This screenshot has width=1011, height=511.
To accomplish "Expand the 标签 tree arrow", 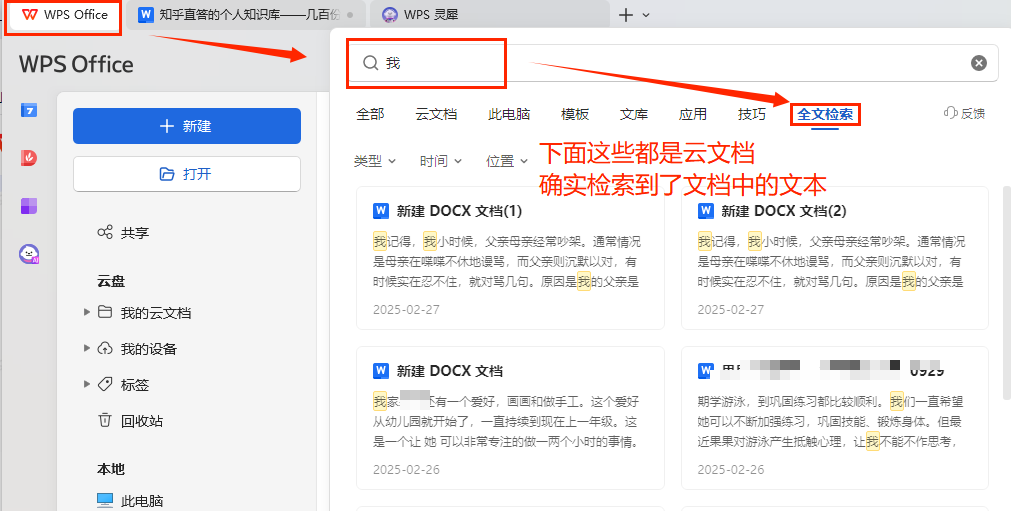I will coord(87,384).
